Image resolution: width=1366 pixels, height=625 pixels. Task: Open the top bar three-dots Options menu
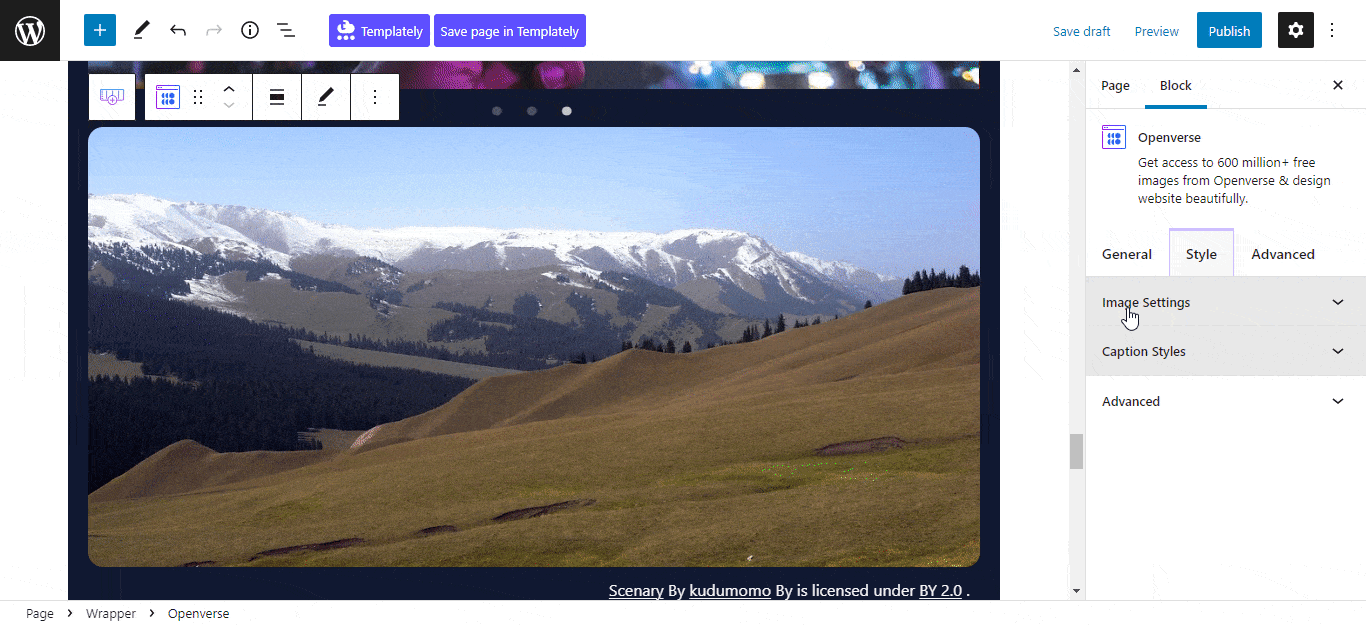[1332, 30]
